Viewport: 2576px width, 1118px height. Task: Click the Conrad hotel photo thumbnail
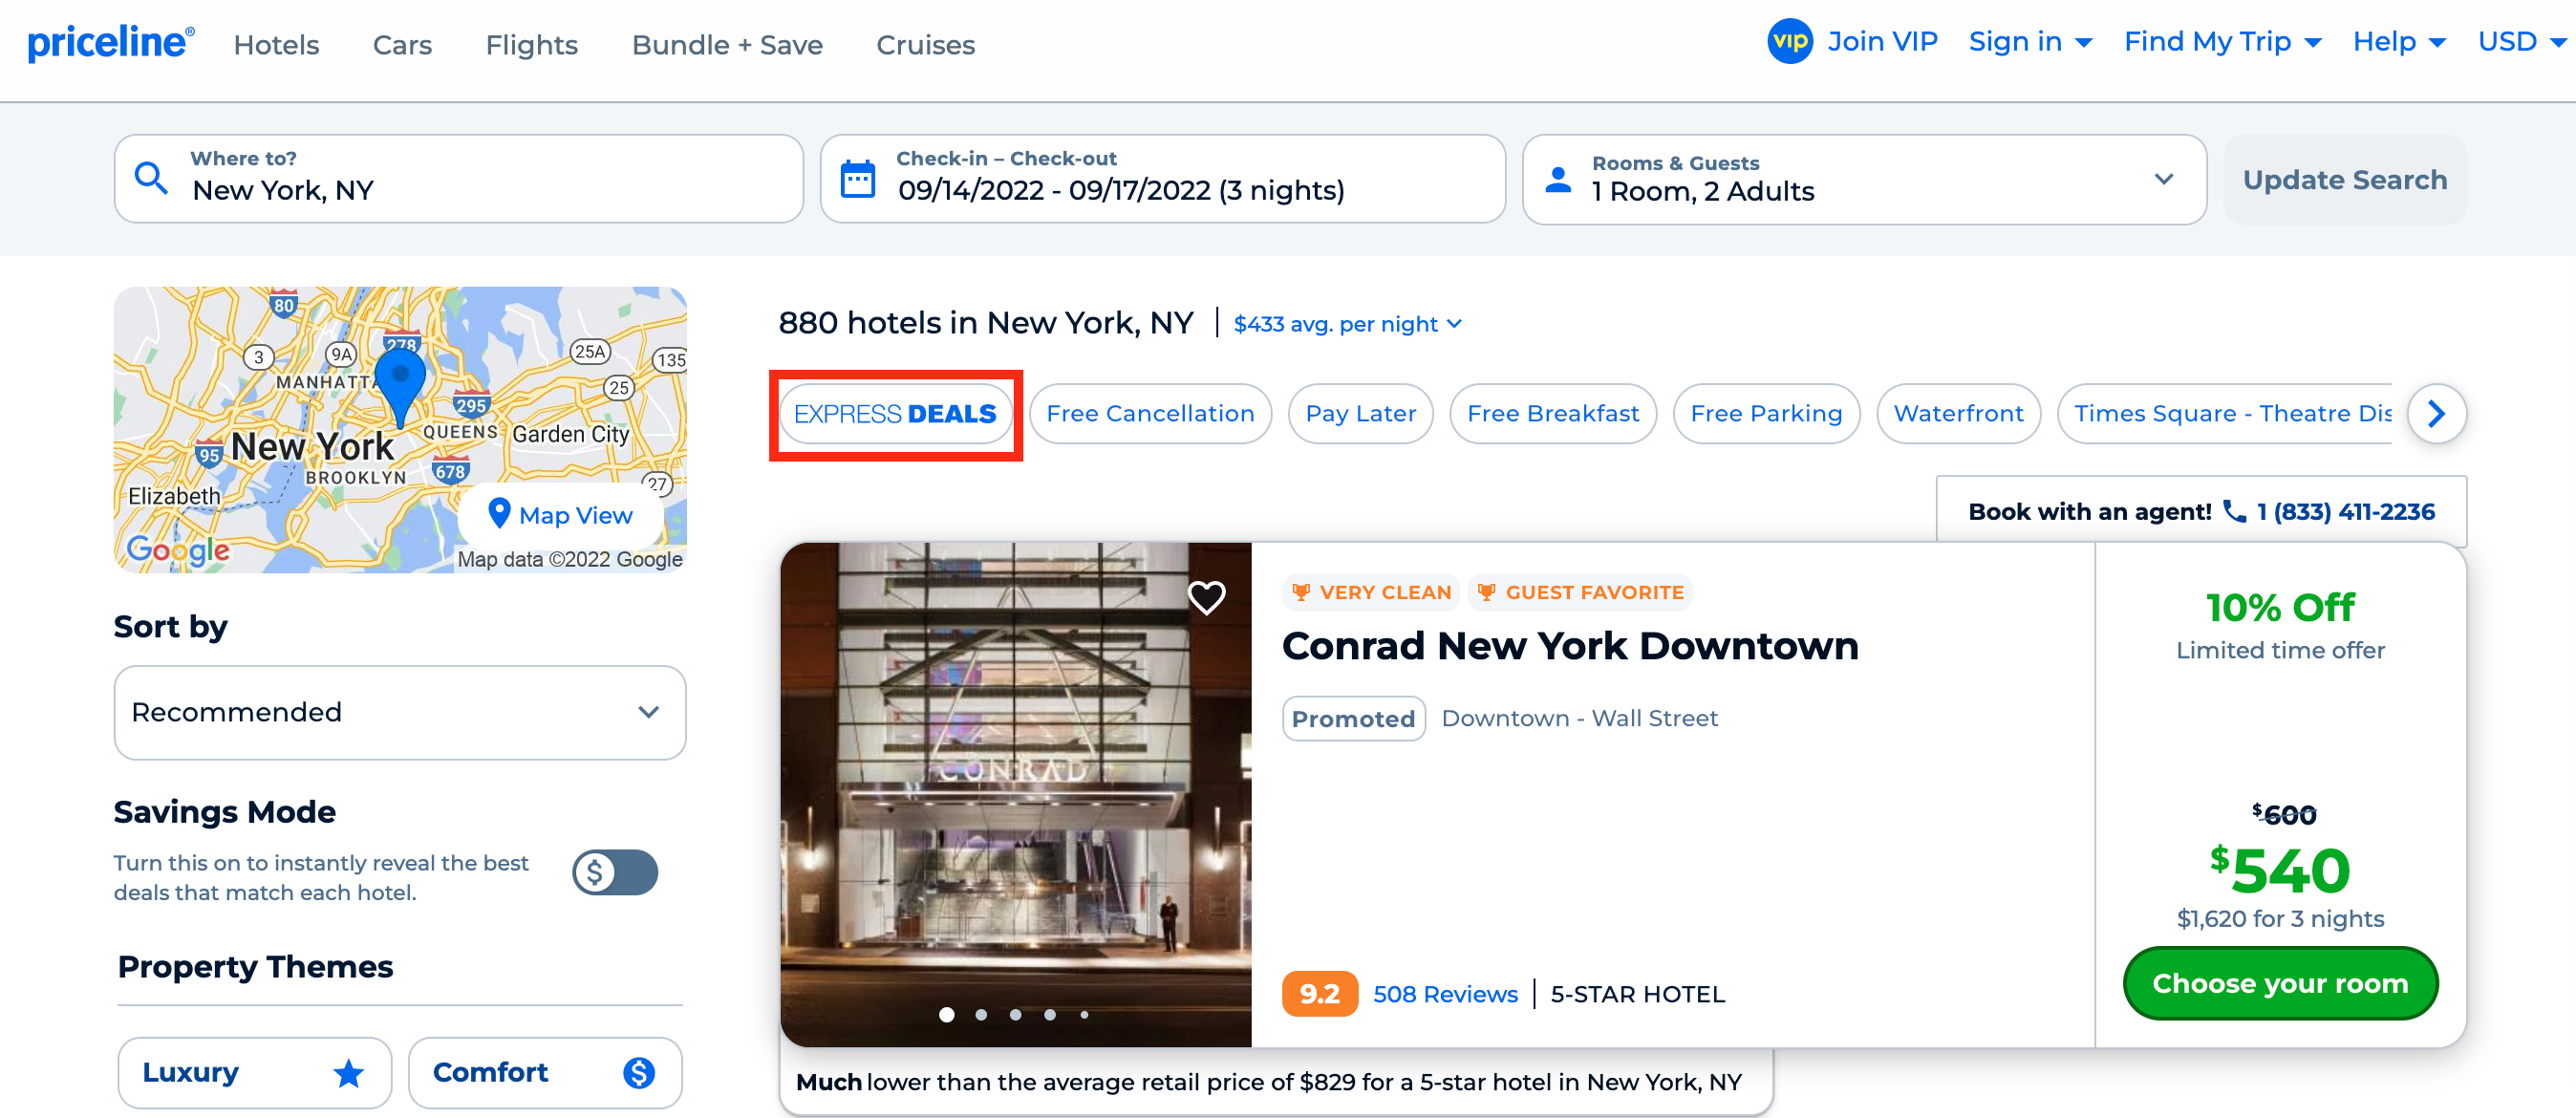(1015, 794)
